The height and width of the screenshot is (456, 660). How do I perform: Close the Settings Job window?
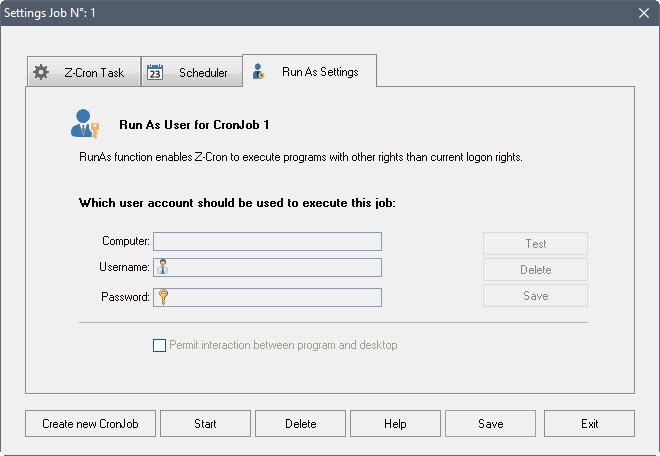pyautogui.click(x=644, y=13)
